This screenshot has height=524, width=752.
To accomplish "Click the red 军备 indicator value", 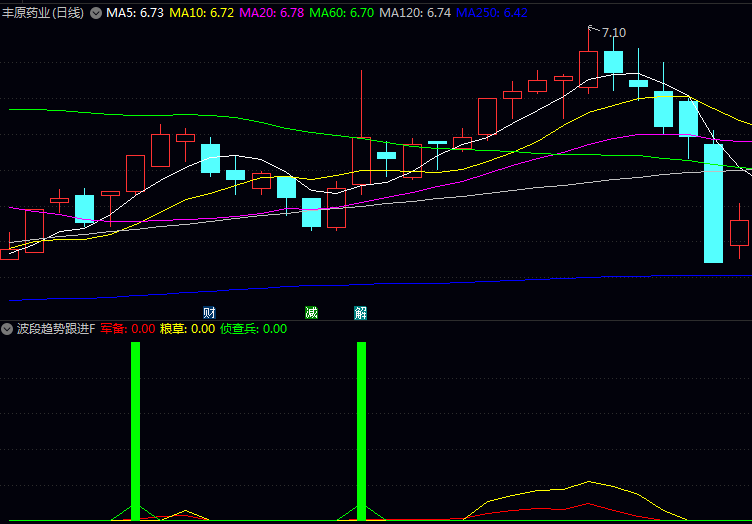I will (x=128, y=328).
